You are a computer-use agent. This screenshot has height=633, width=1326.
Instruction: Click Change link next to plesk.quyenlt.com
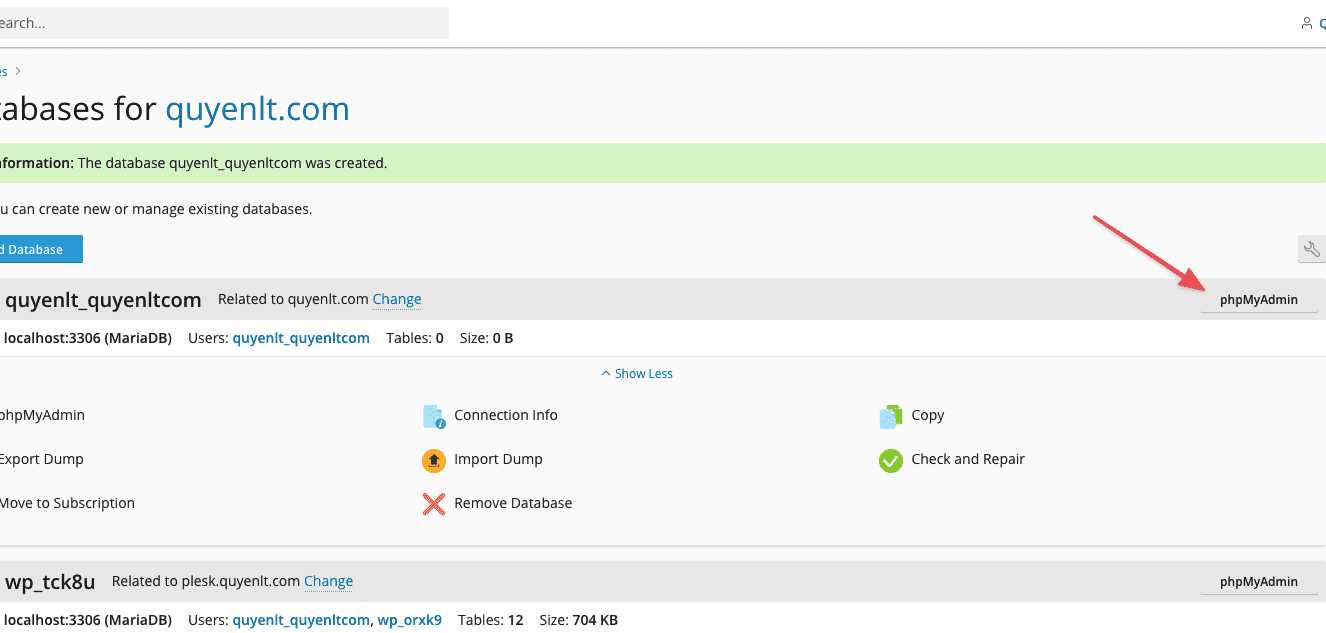(x=328, y=581)
